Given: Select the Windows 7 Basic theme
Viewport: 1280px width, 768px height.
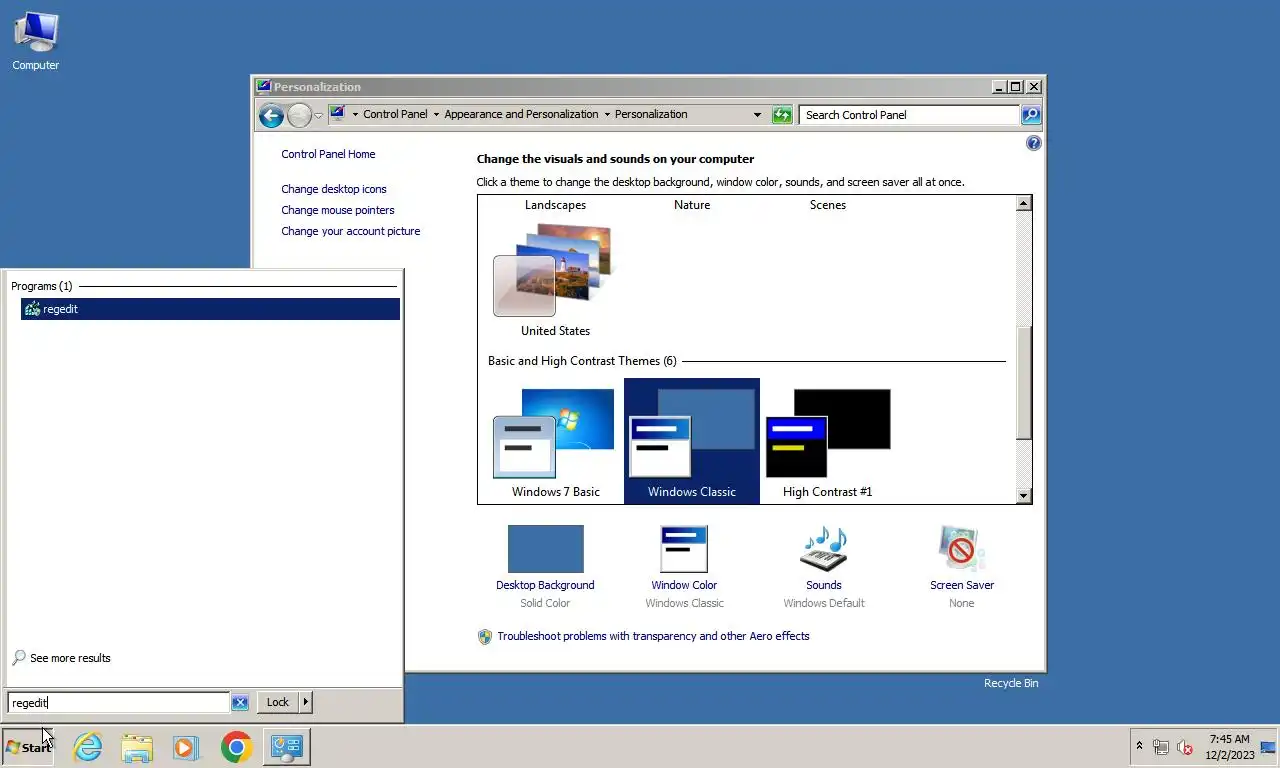Looking at the screenshot, I should 555,441.
